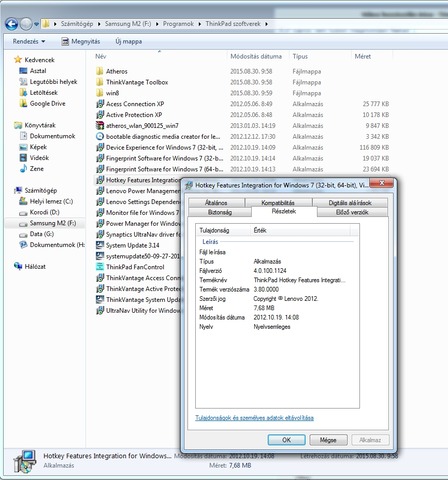Open Letöltések folder in sidebar

pyautogui.click(x=44, y=92)
